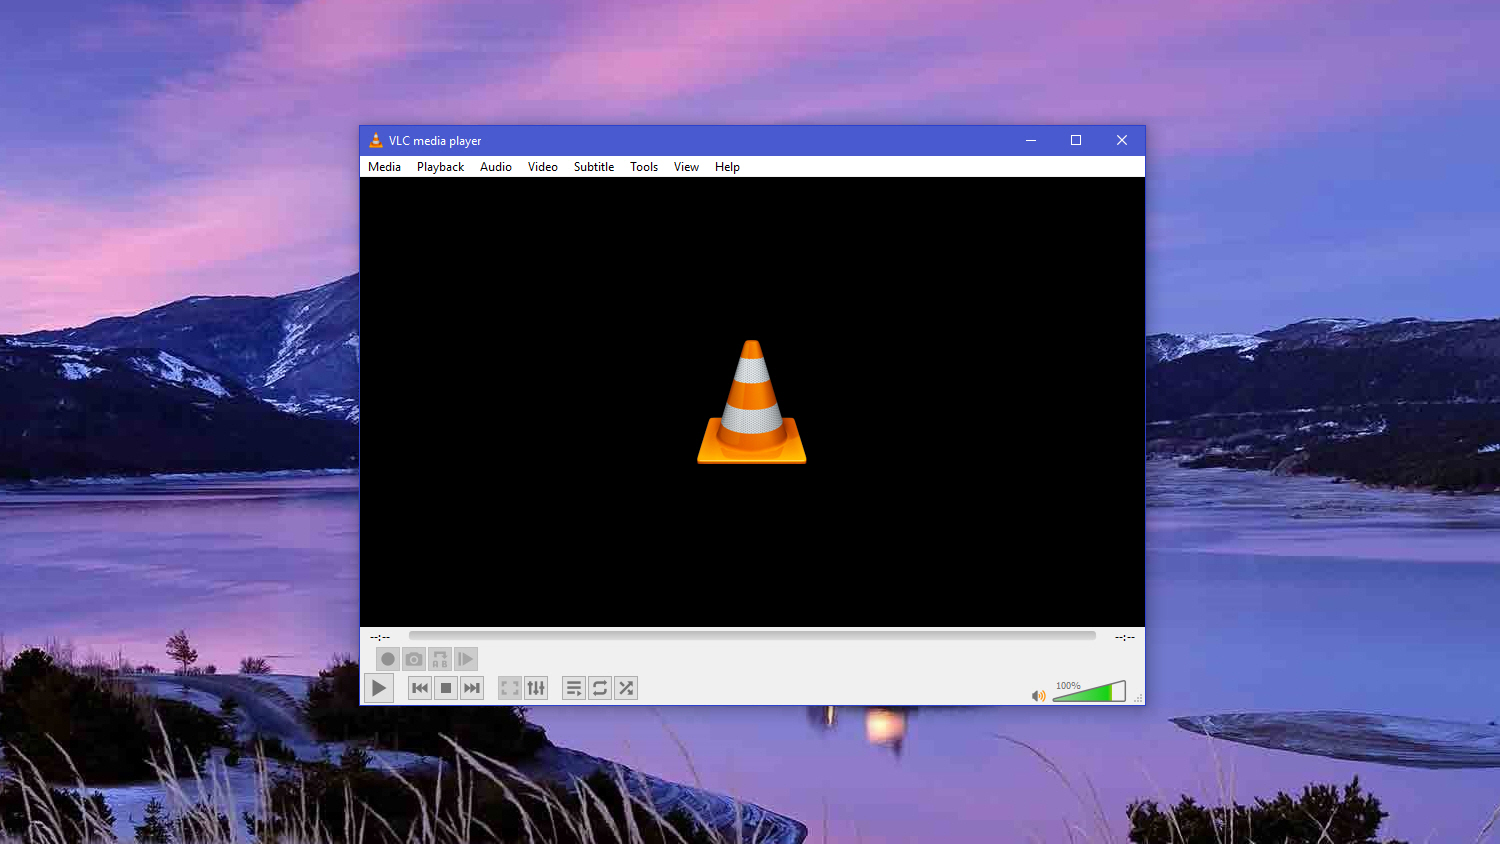The height and width of the screenshot is (844, 1500).
Task: Click the frame-by-frame icon
Action: click(x=466, y=659)
